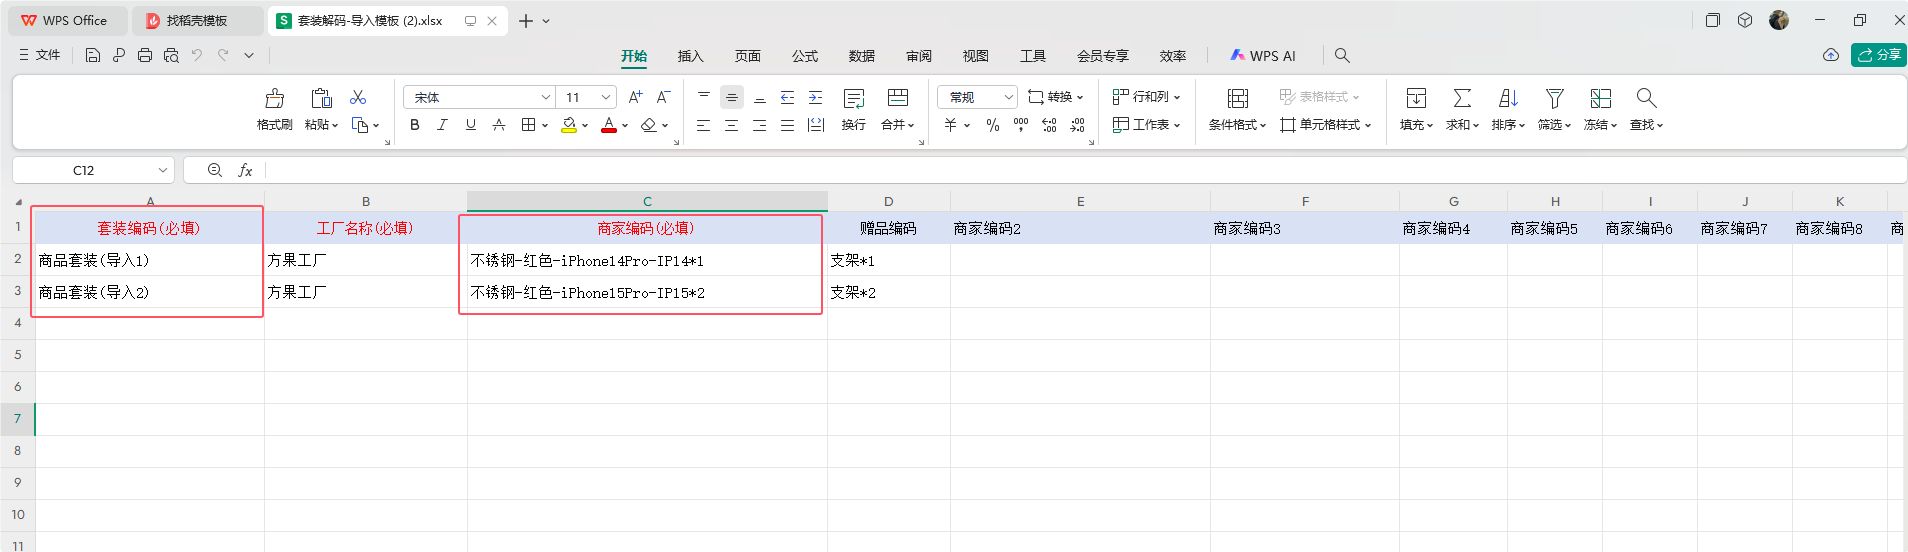The image size is (1908, 552).
Task: Click the decrease indent icon
Action: click(787, 97)
